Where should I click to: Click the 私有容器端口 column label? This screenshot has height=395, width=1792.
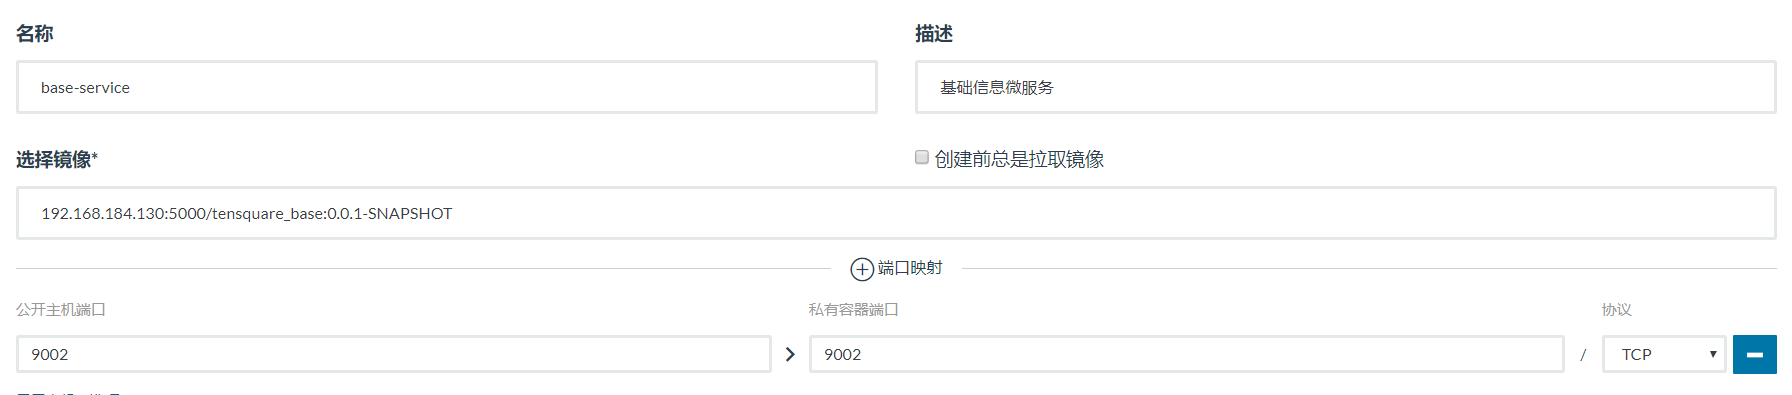pyautogui.click(x=854, y=310)
